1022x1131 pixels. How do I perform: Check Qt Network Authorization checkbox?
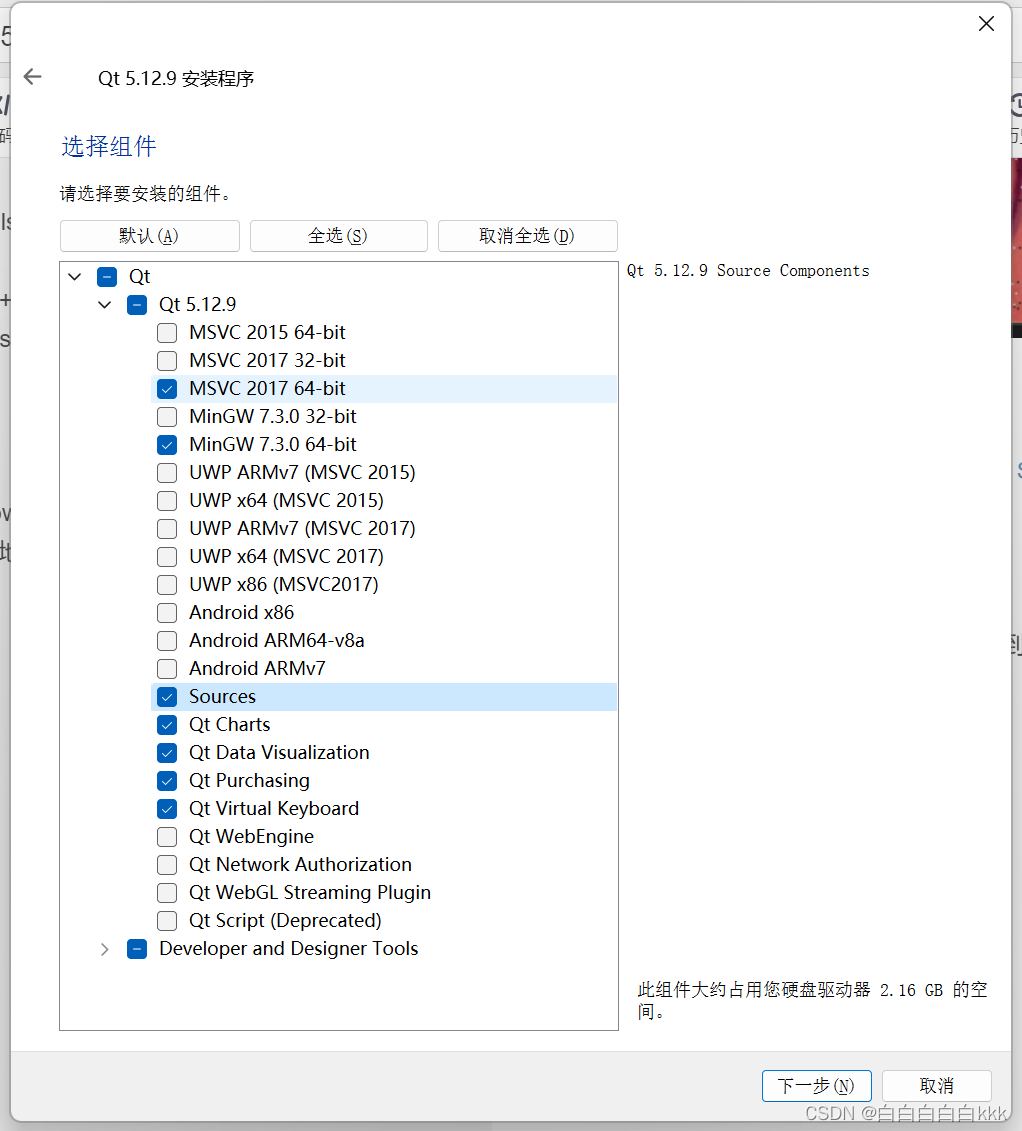(167, 864)
